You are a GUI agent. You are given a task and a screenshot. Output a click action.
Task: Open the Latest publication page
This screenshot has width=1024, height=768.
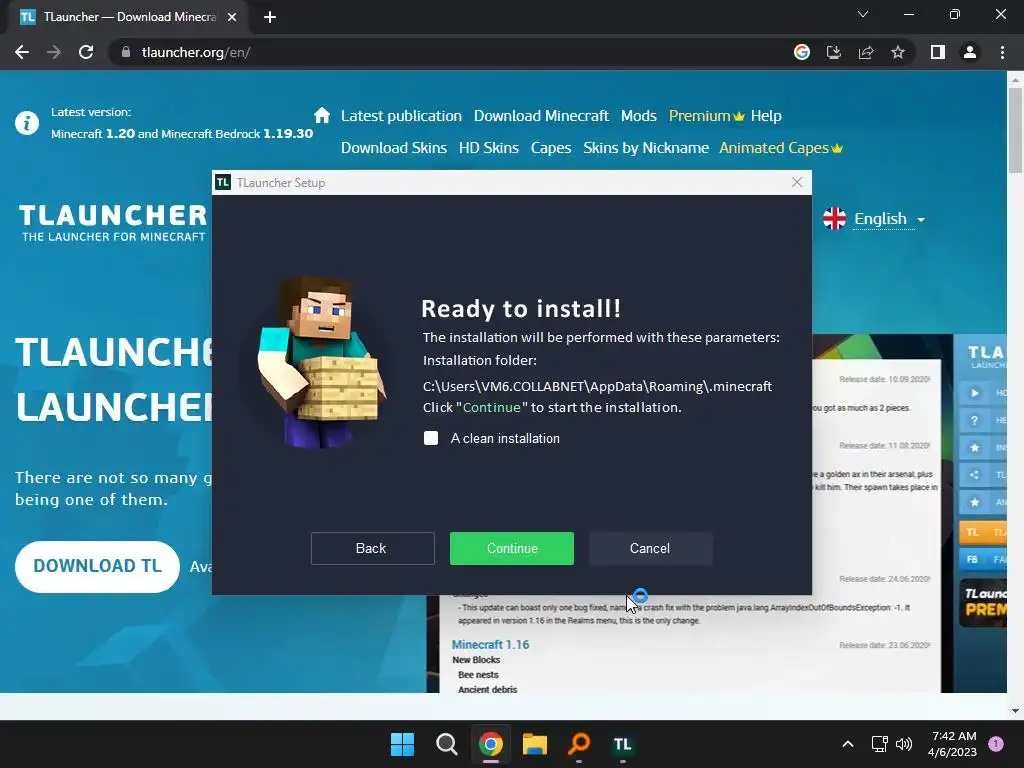click(x=401, y=116)
